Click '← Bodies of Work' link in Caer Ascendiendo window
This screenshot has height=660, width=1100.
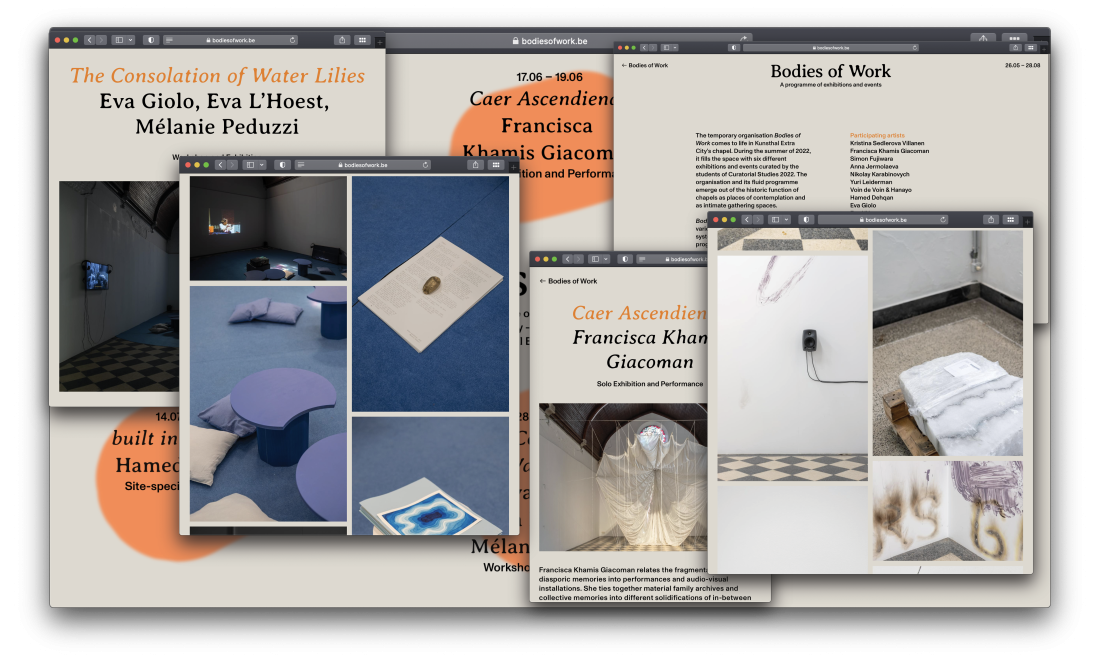click(568, 281)
